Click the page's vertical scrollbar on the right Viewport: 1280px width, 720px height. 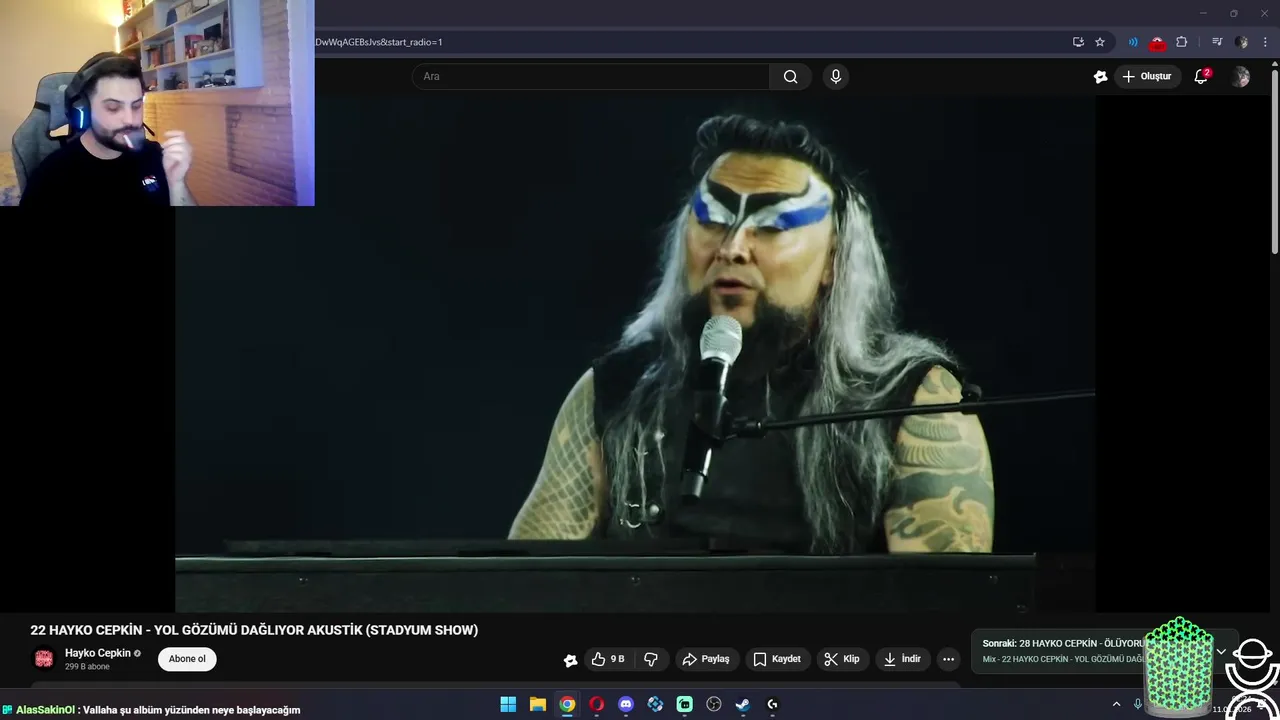[1274, 160]
